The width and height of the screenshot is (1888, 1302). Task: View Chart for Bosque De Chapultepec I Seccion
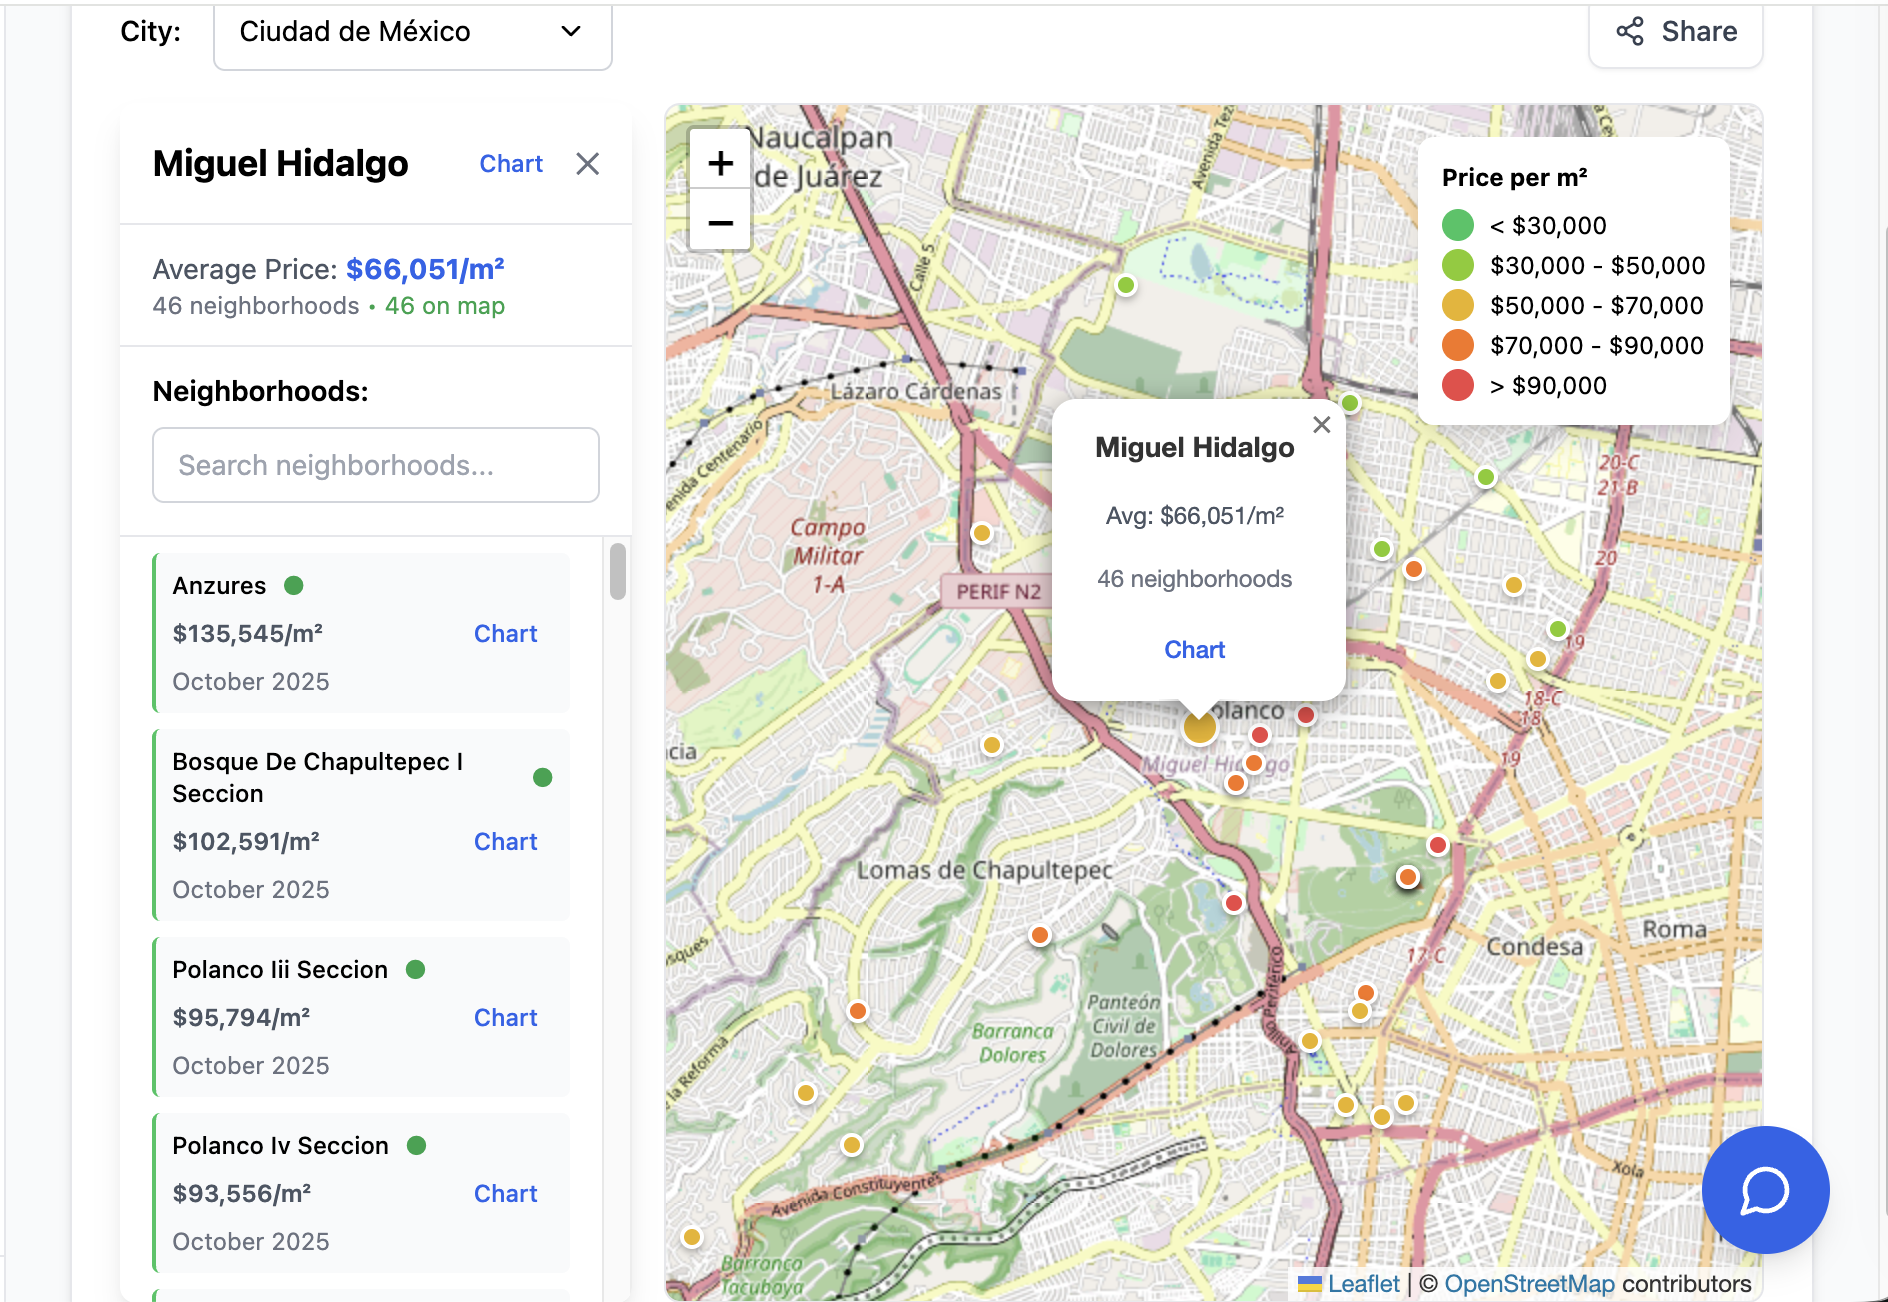coord(505,841)
